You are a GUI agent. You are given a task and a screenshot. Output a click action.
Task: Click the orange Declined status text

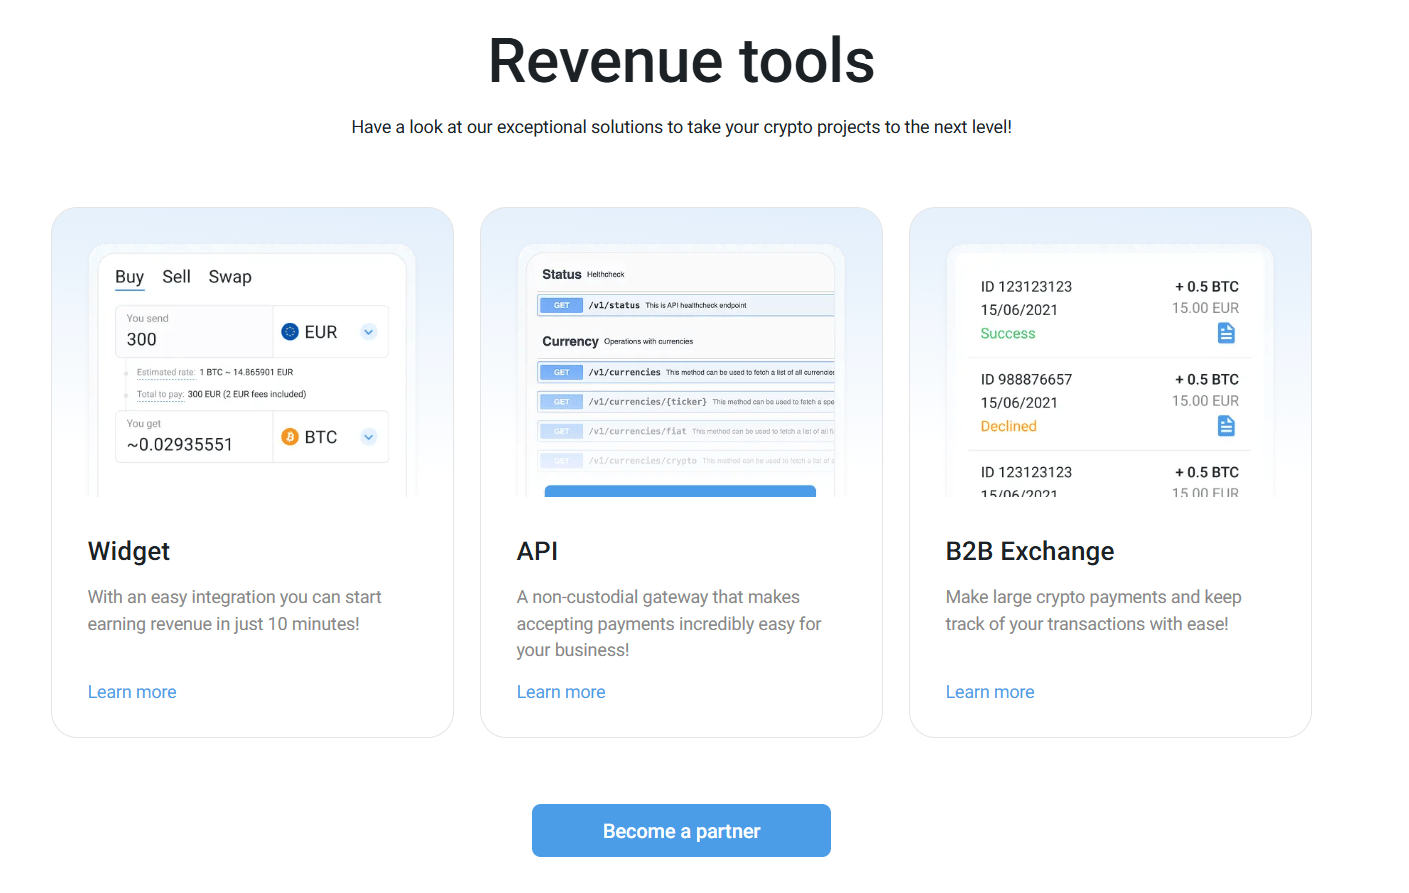[x=1008, y=426]
